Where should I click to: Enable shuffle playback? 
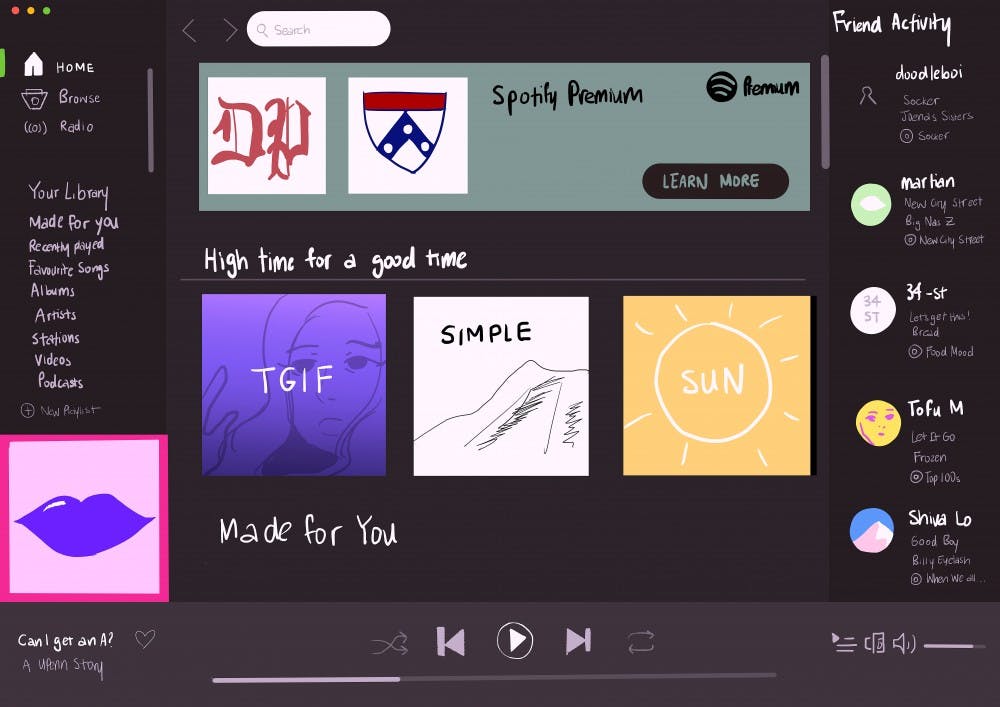[389, 641]
